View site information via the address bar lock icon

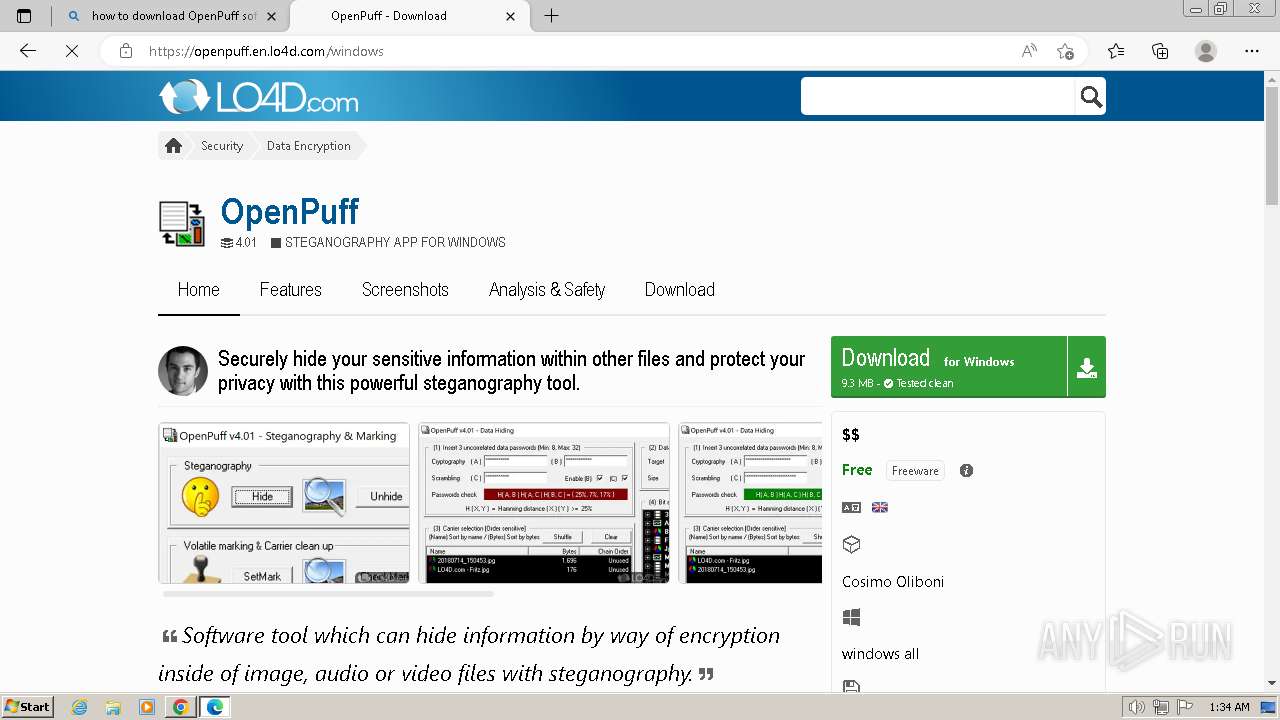[126, 51]
